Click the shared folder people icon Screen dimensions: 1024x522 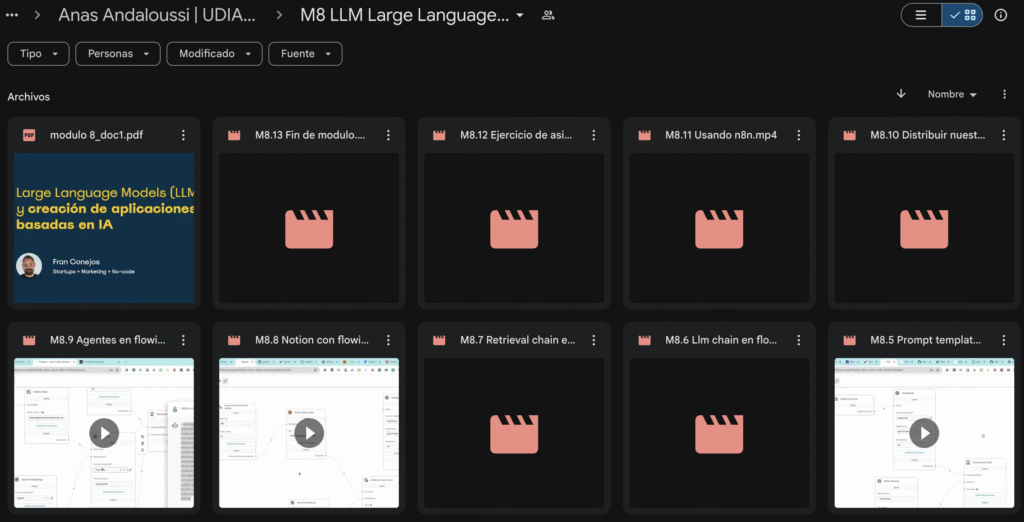pos(548,15)
